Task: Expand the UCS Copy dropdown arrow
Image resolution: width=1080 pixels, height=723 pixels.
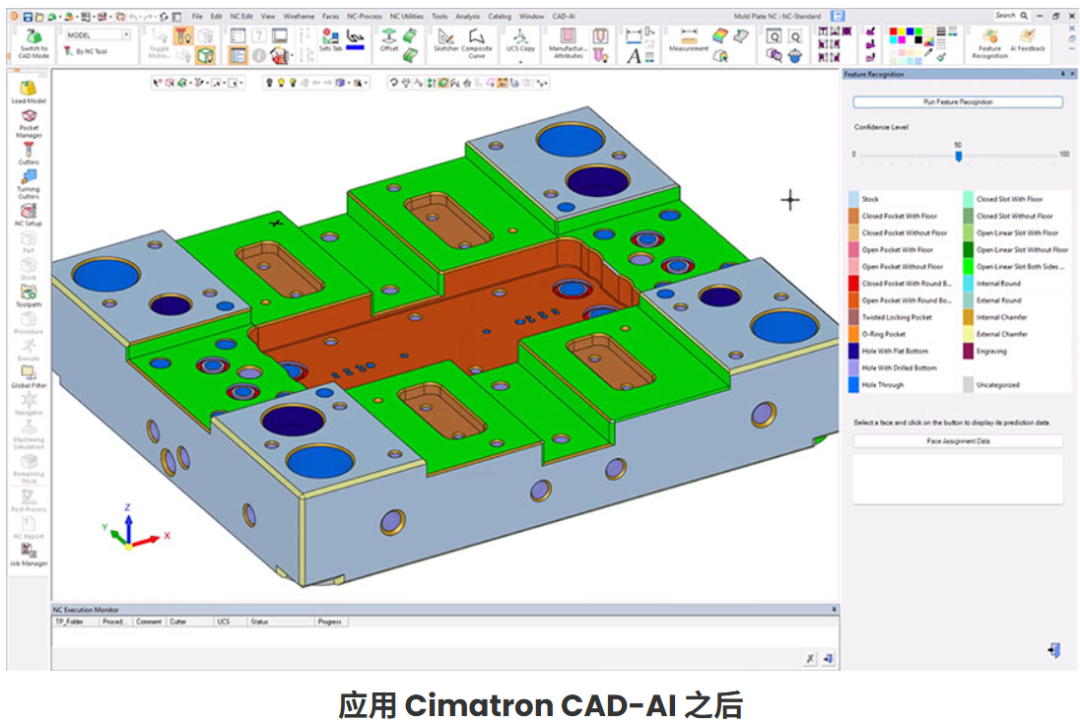Action: tap(520, 61)
